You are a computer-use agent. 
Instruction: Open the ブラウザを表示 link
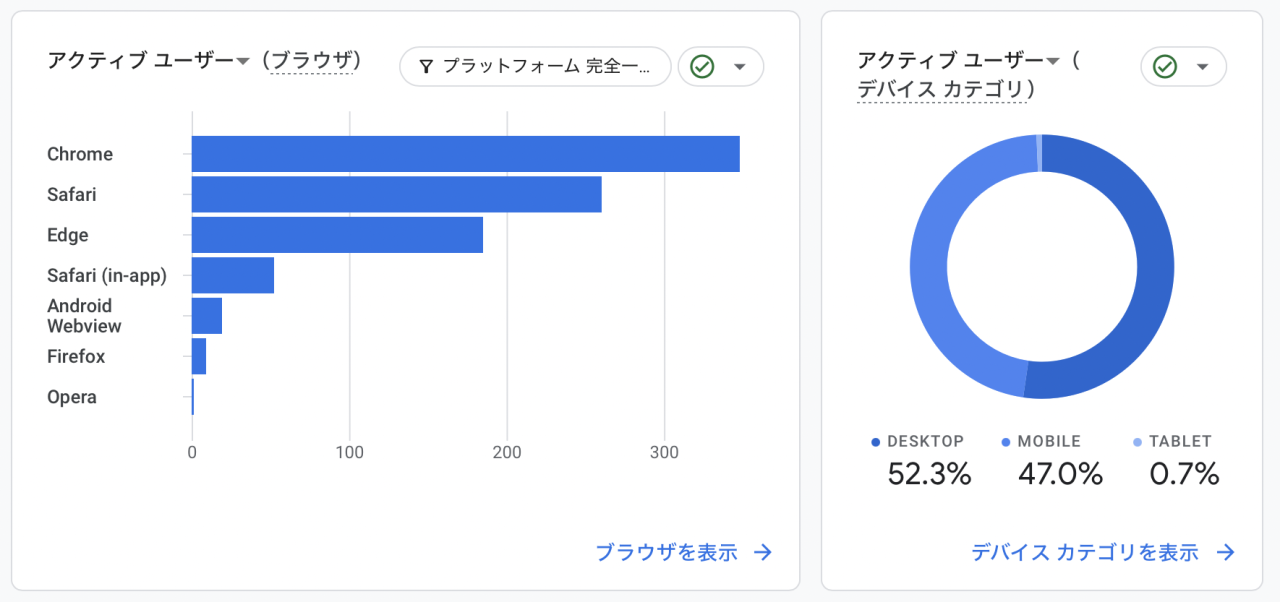point(666,552)
